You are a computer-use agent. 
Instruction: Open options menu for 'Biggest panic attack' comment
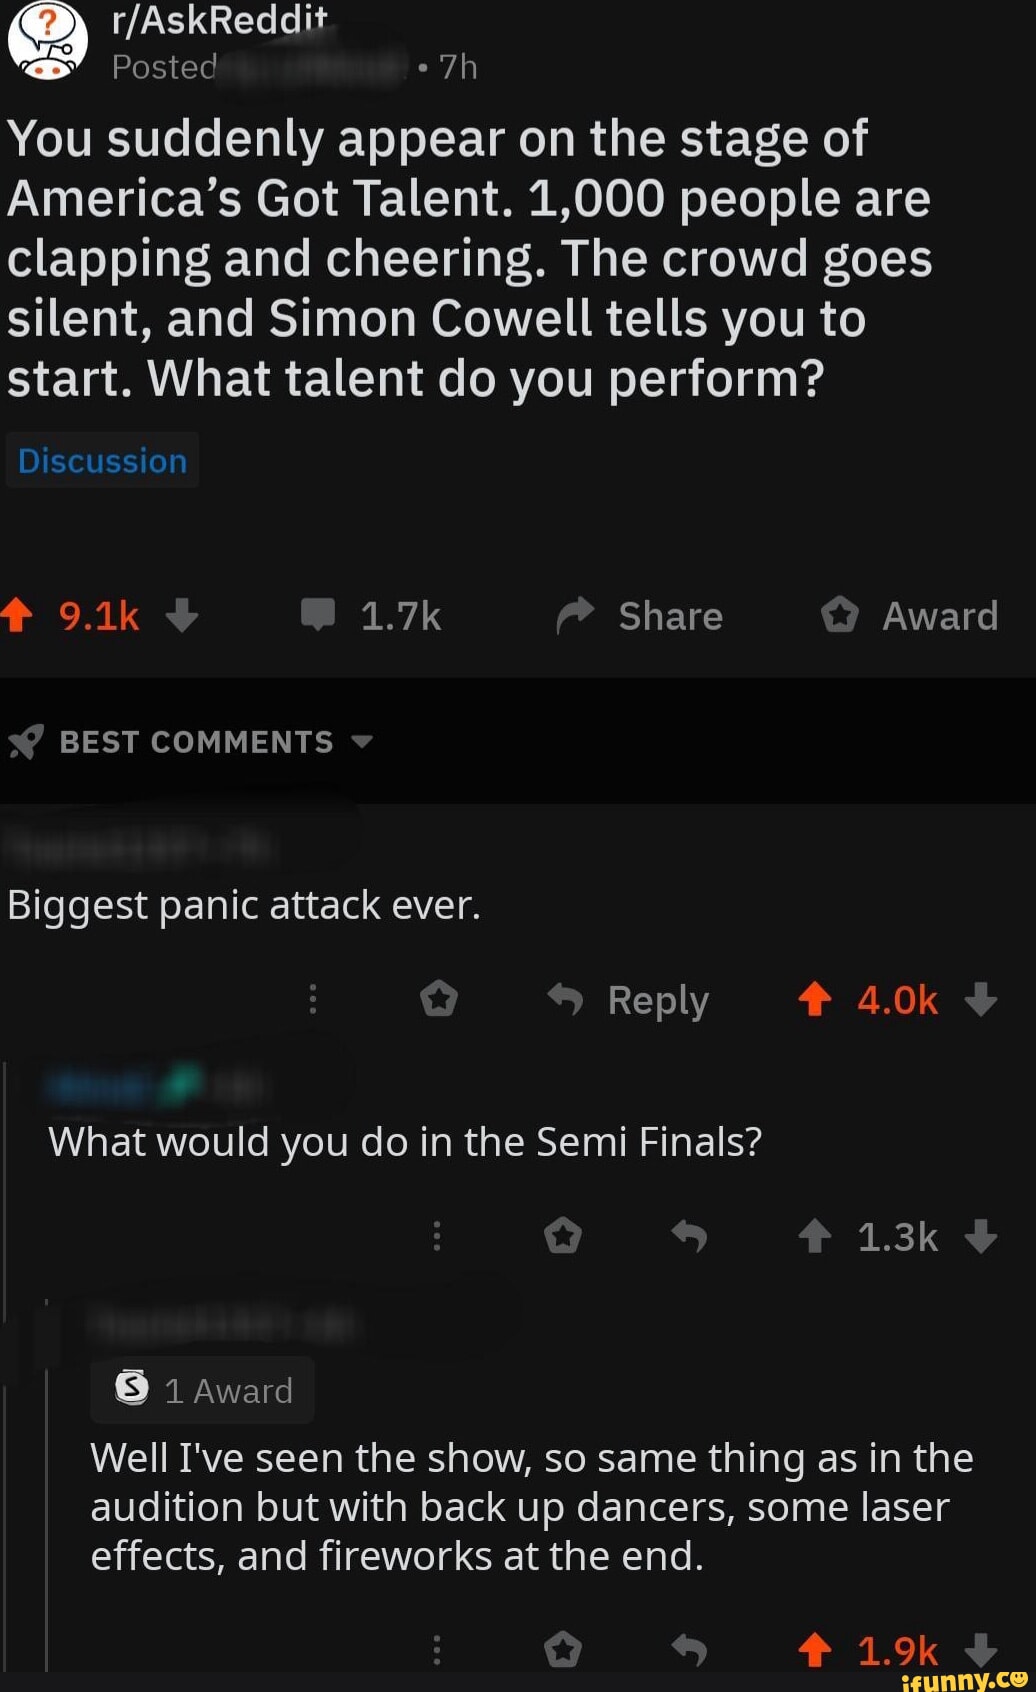coord(313,999)
